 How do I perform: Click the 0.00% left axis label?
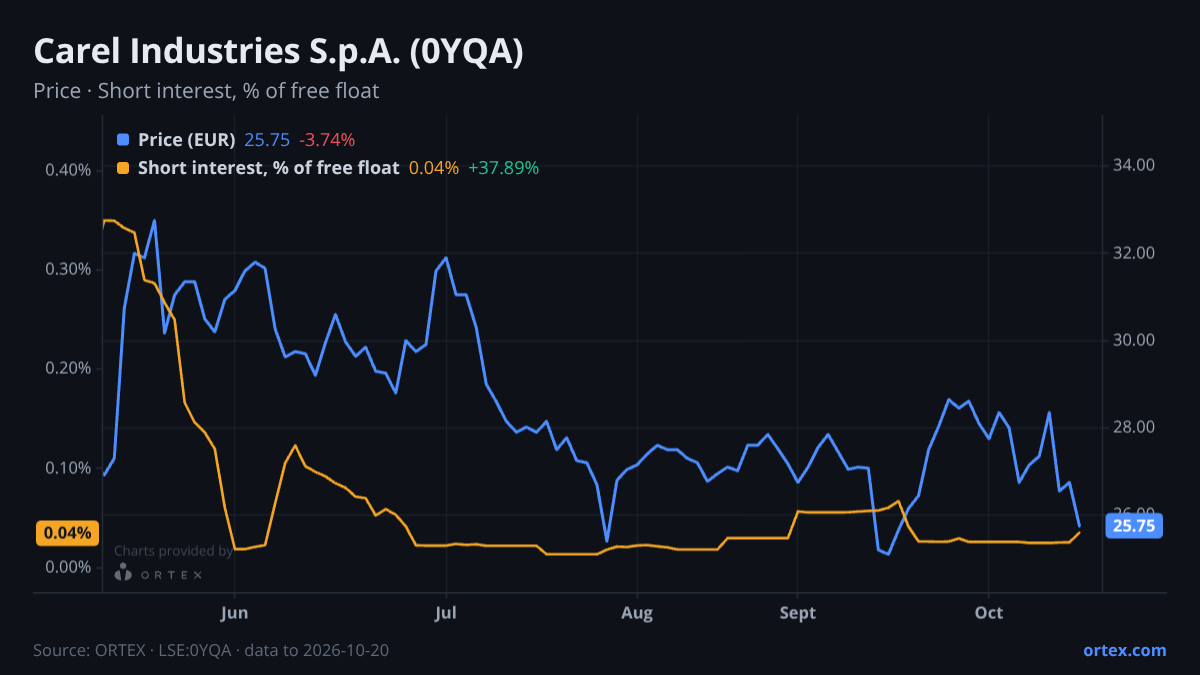click(68, 567)
